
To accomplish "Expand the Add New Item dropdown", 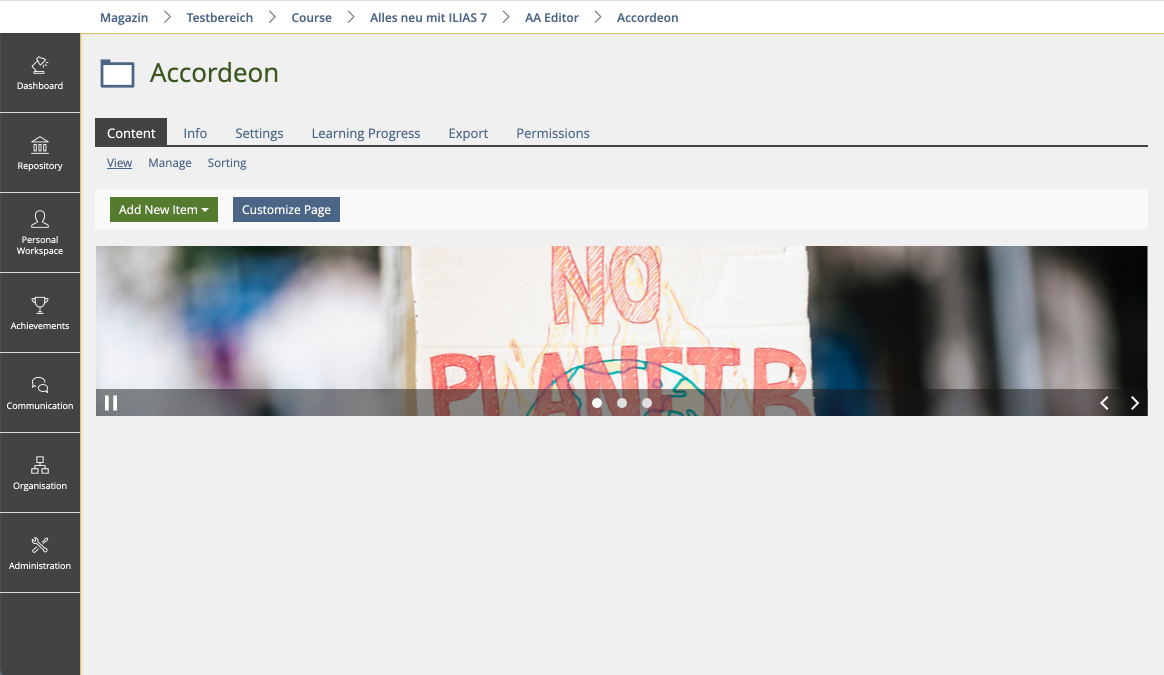I will point(164,209).
